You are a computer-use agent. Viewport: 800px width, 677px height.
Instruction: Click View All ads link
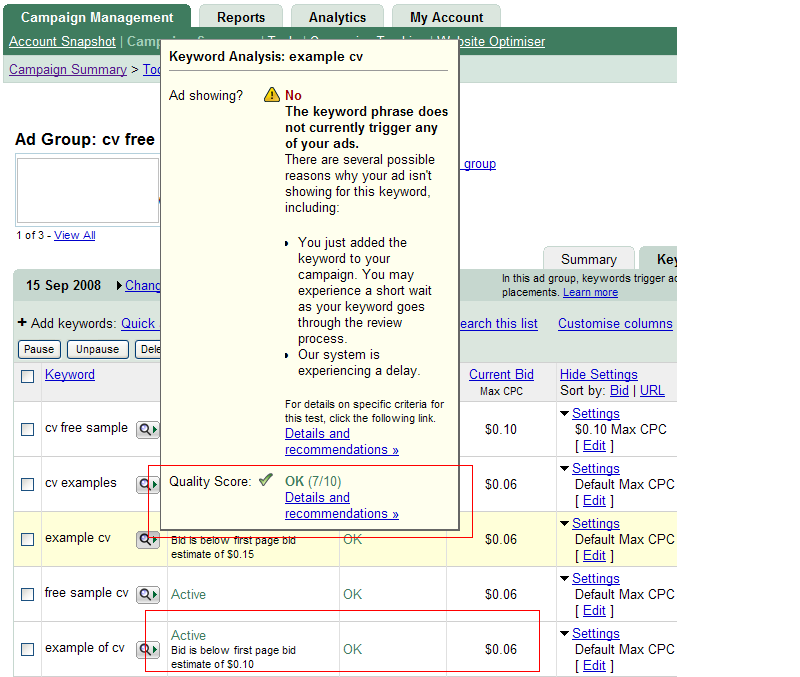pyautogui.click(x=74, y=235)
